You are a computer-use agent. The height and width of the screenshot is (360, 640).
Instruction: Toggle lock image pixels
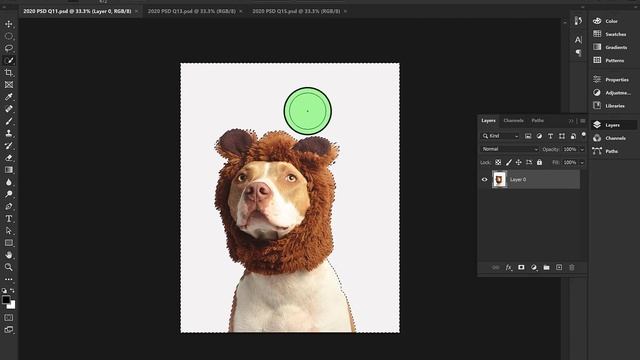point(509,162)
